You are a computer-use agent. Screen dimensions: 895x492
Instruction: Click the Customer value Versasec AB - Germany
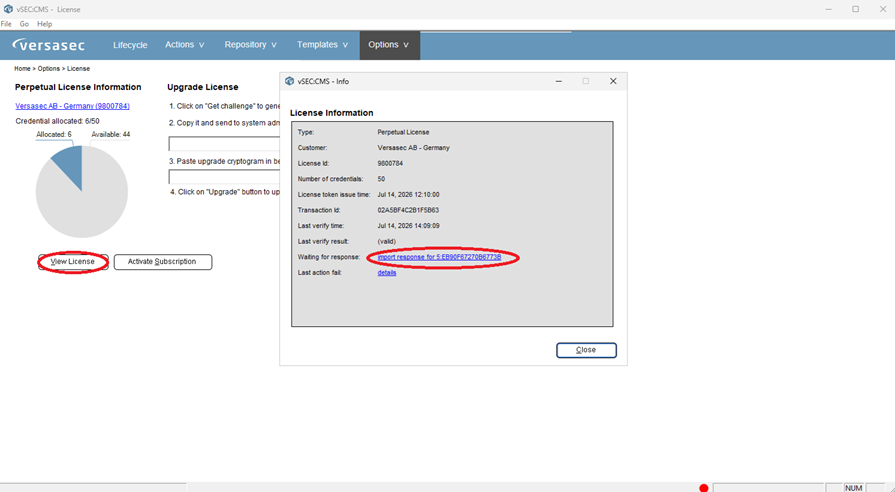[x=414, y=148]
